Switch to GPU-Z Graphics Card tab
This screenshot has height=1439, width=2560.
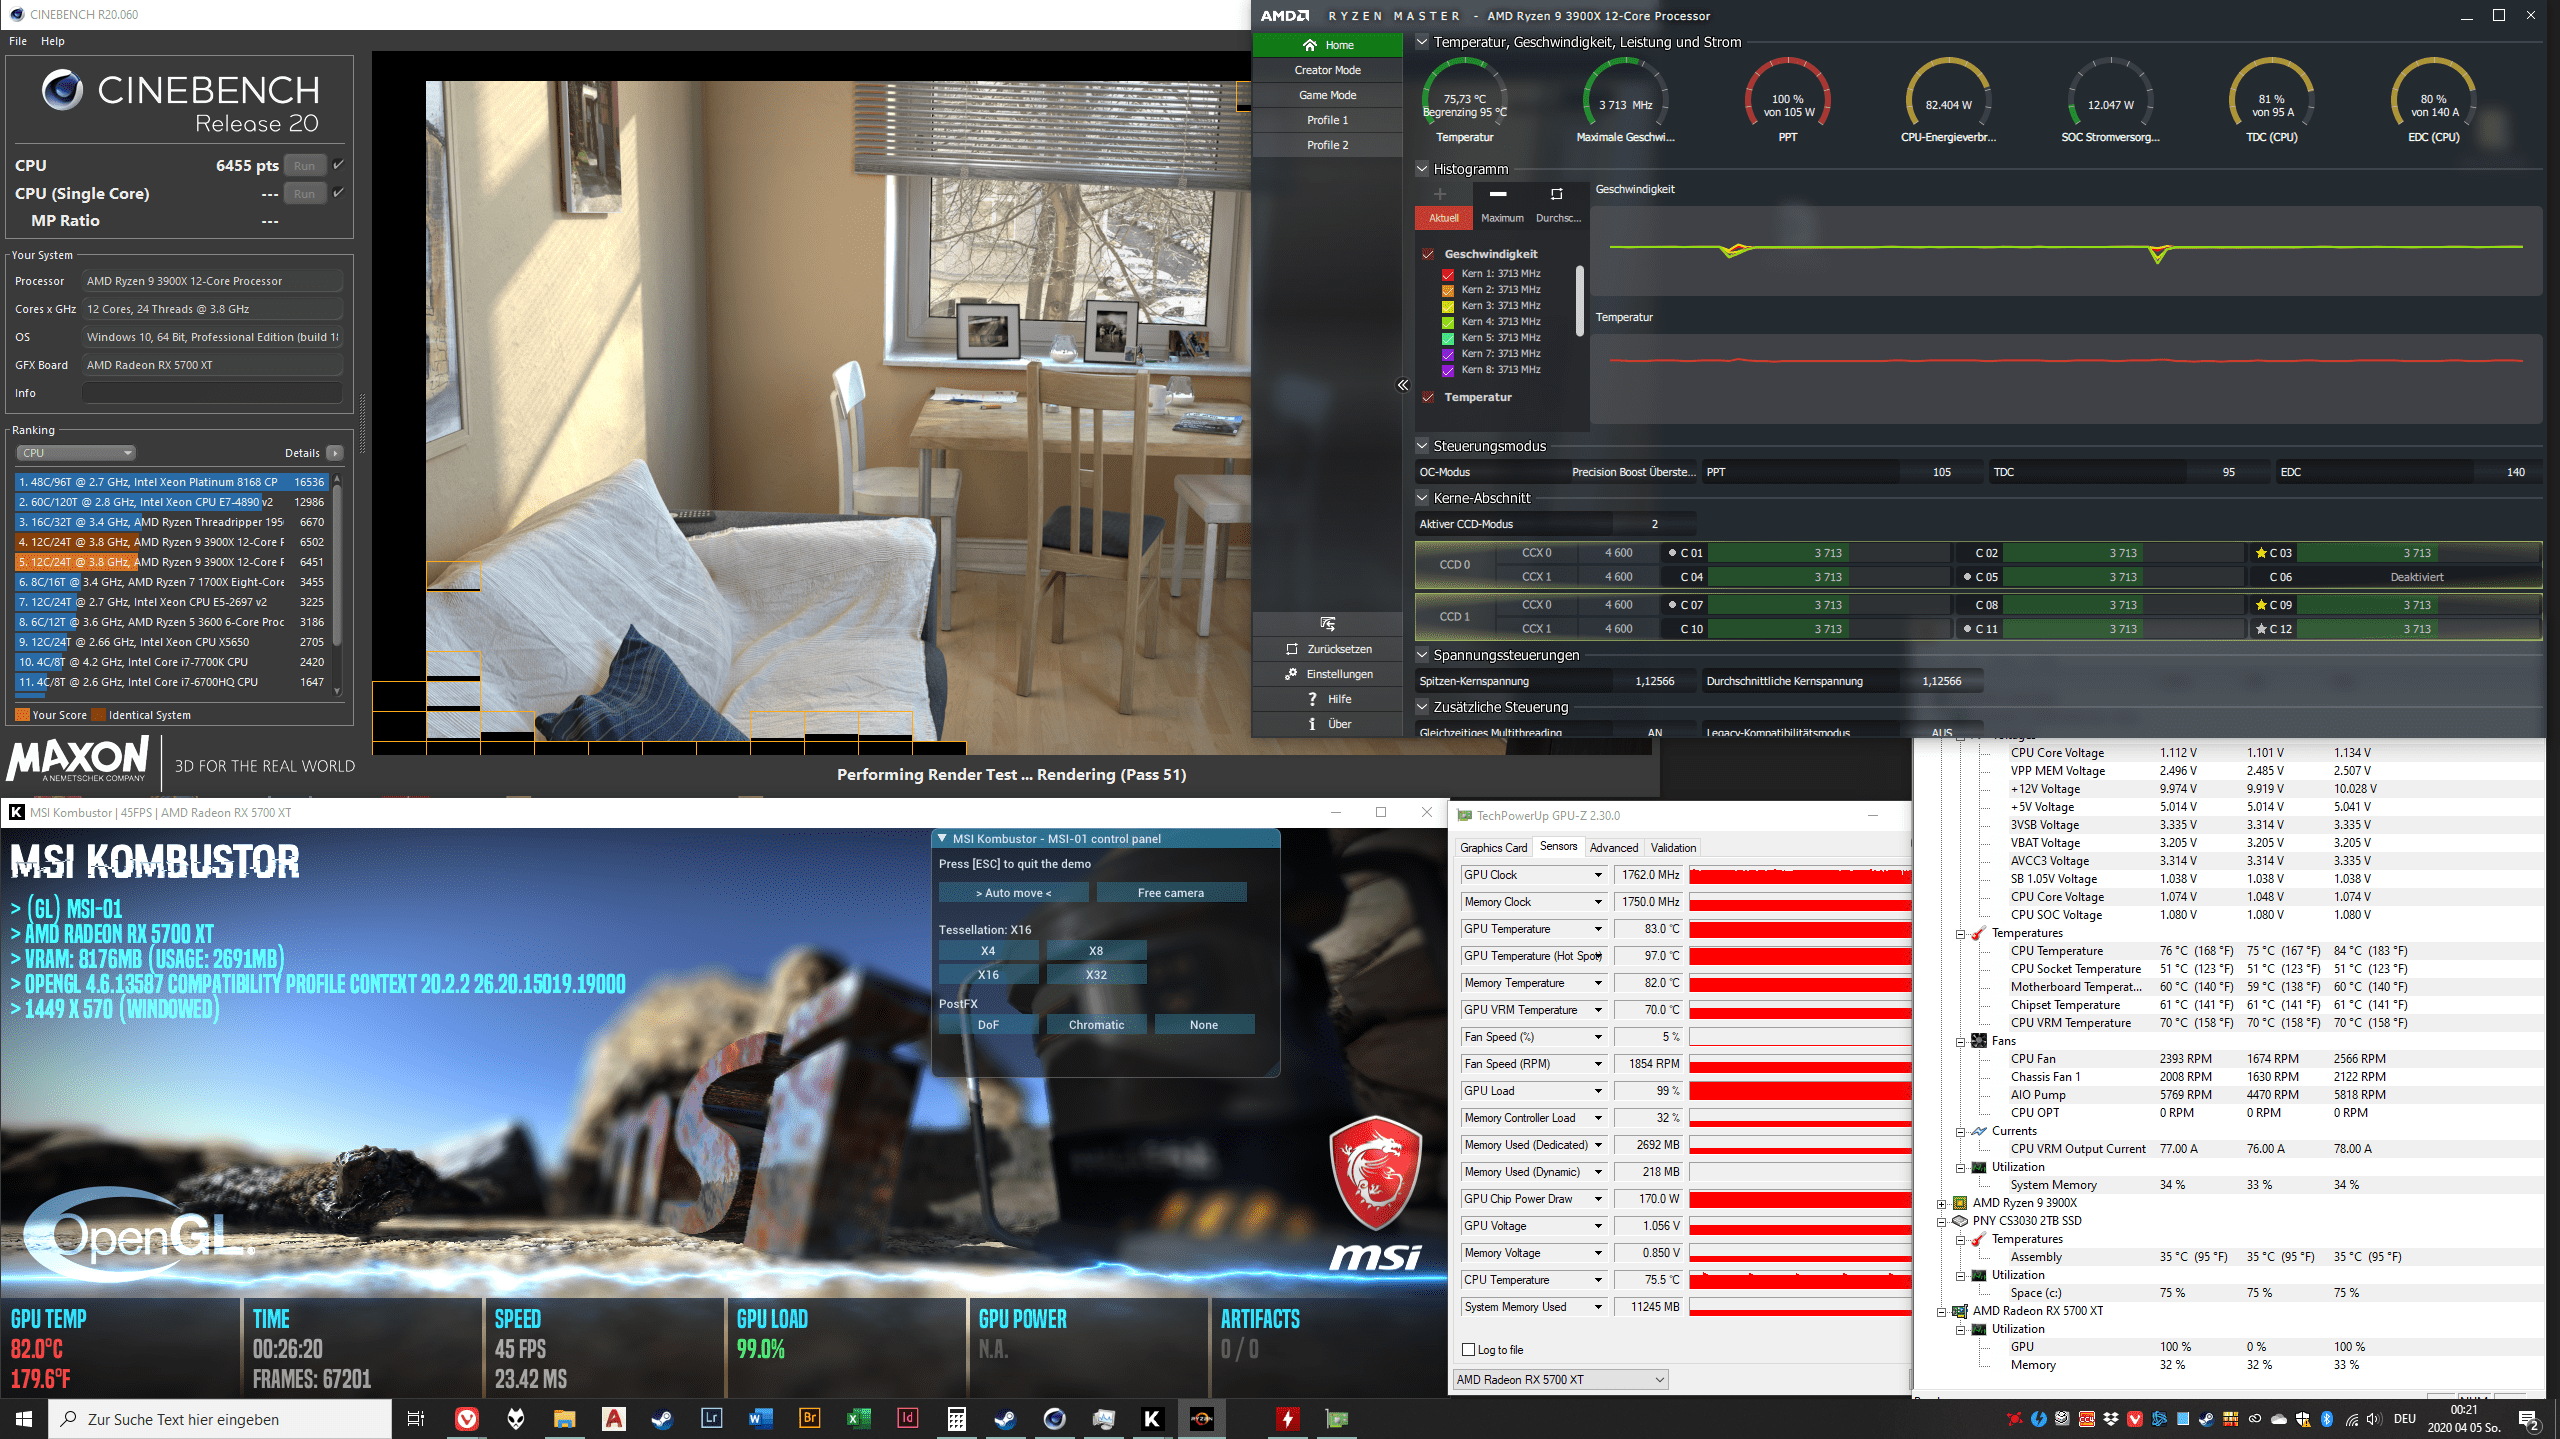click(x=1493, y=847)
